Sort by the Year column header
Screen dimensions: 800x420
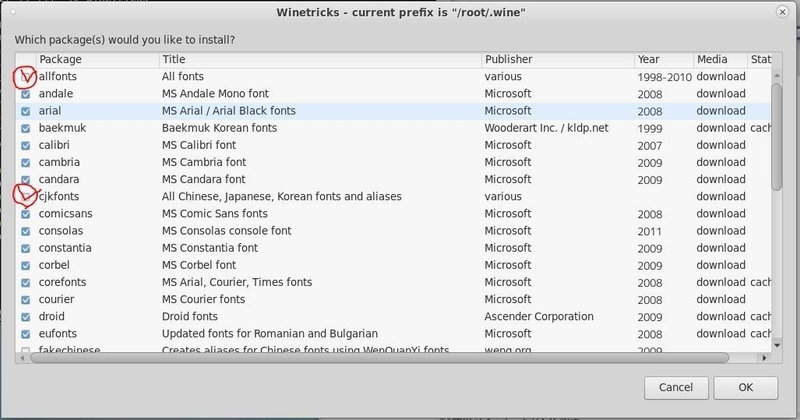click(x=661, y=60)
